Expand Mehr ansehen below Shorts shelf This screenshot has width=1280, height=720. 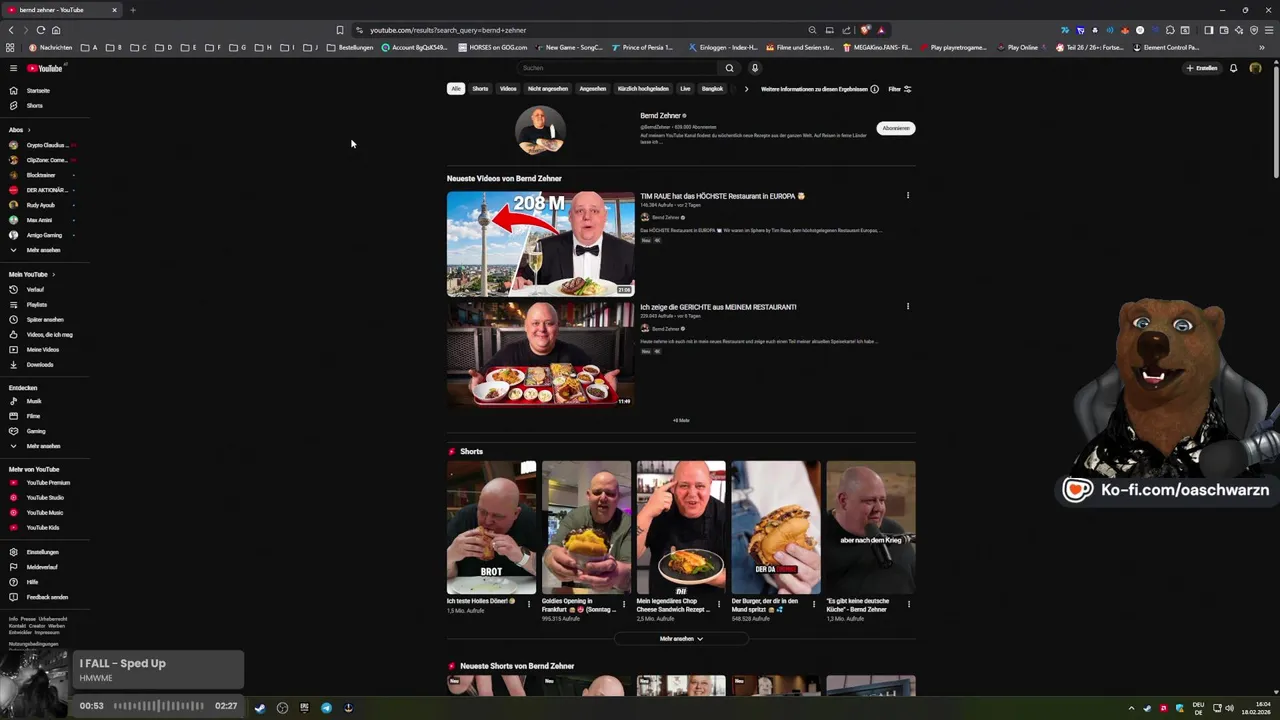click(681, 638)
